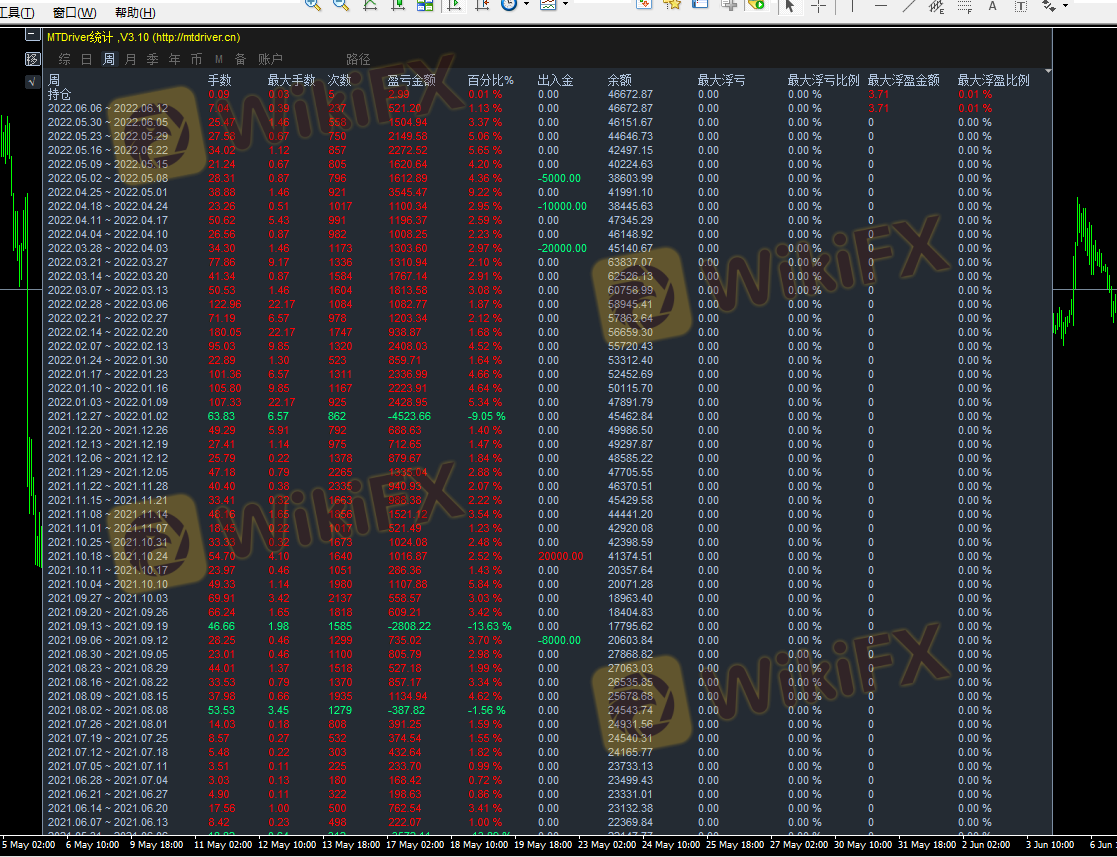Toggle the √ checkbox on left panel

pyautogui.click(x=32, y=81)
